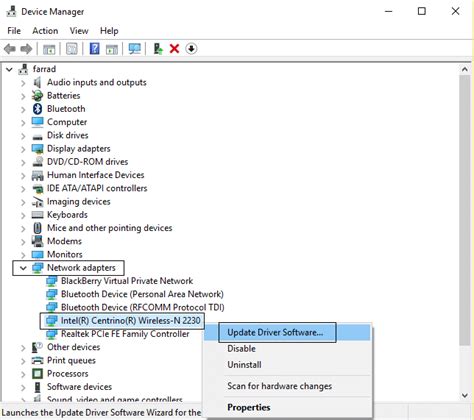This screenshot has width=474, height=420.
Task: Click the show/hide console tree icon
Action: pyautogui.click(x=49, y=49)
